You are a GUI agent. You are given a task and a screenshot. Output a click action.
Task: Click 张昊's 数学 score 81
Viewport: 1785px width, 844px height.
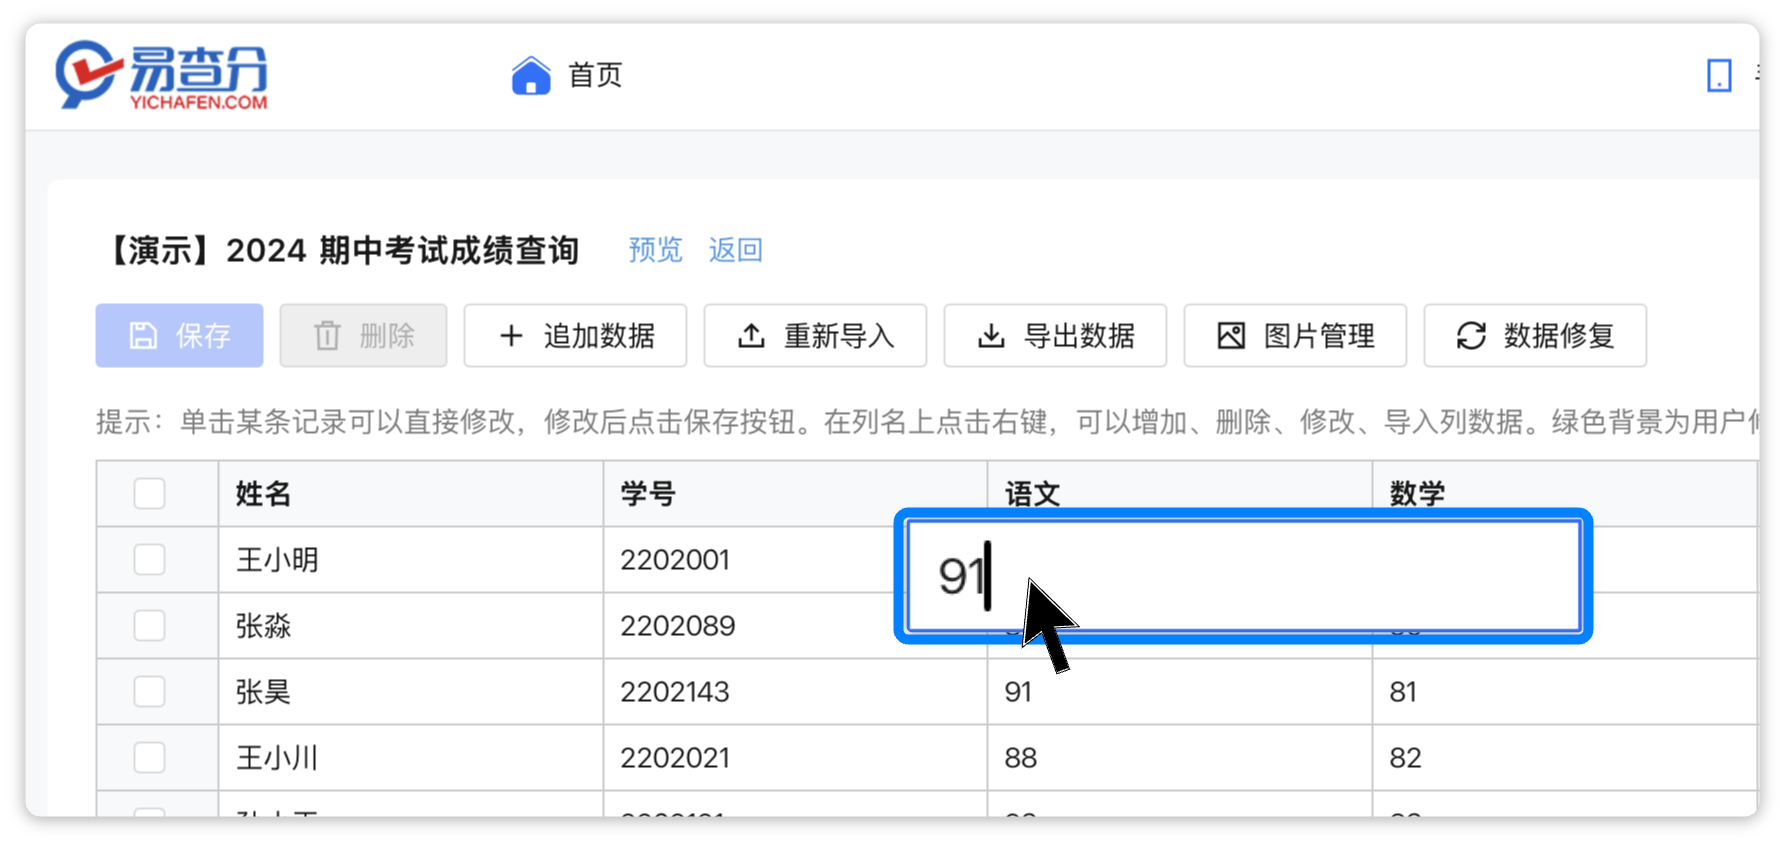1565,692
